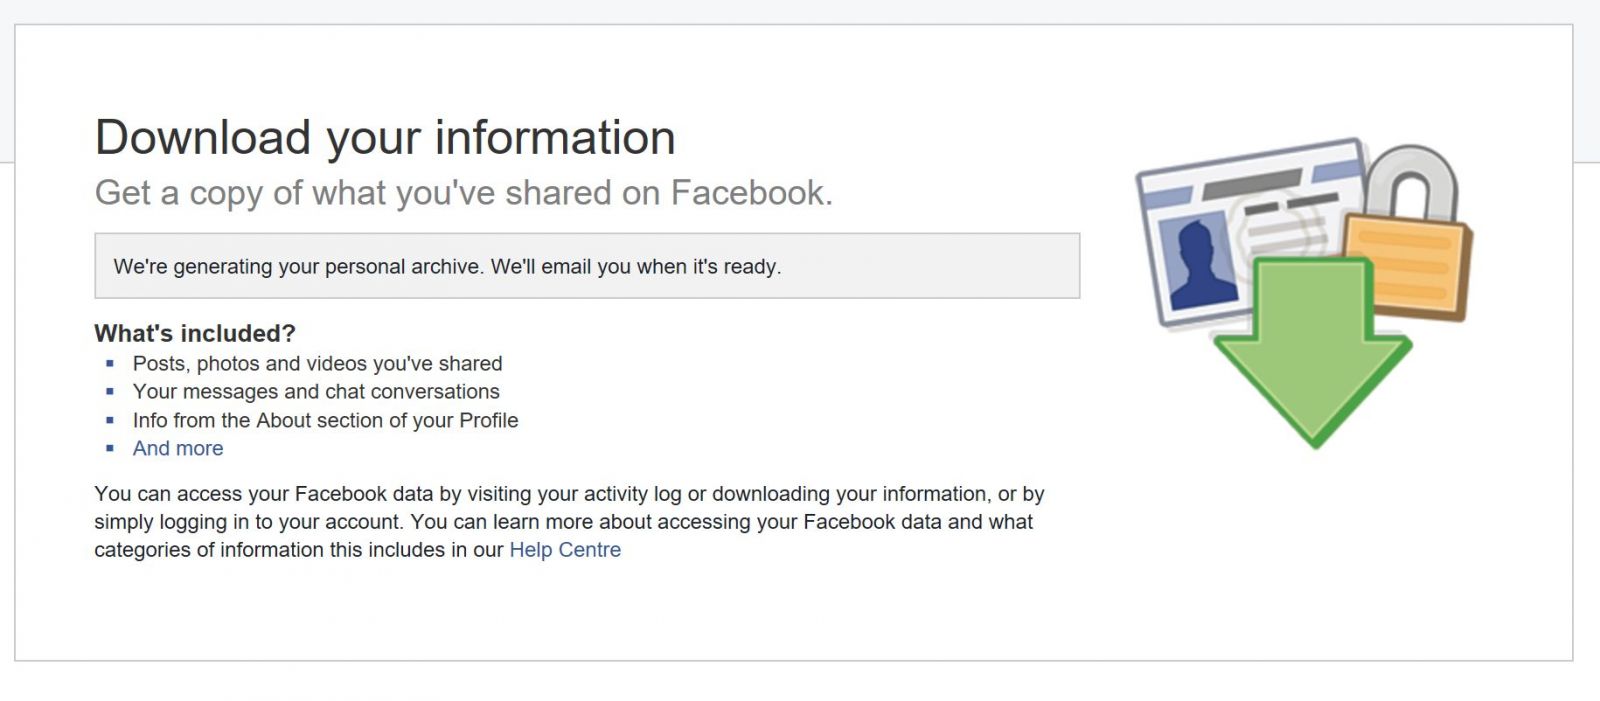
Task: Select Your messages and chat conversations item
Action: 316,392
